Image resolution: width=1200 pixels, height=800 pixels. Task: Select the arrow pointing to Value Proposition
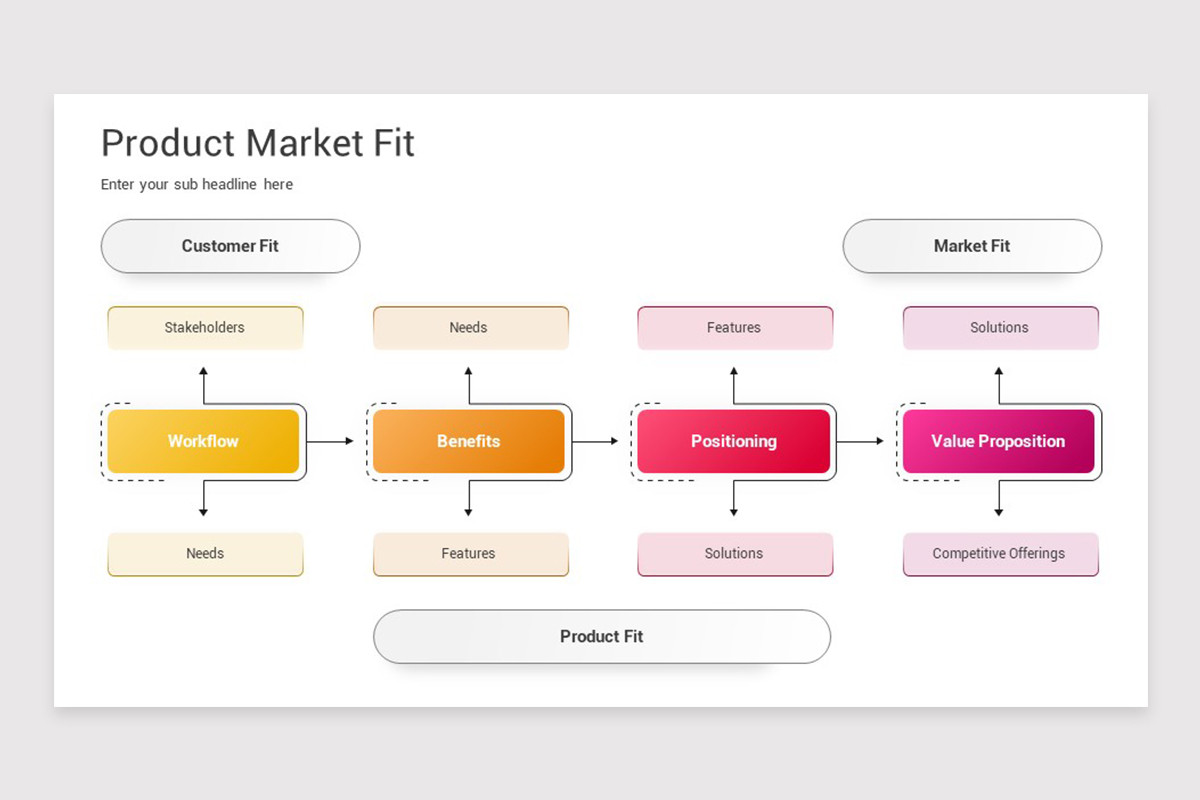(x=860, y=441)
